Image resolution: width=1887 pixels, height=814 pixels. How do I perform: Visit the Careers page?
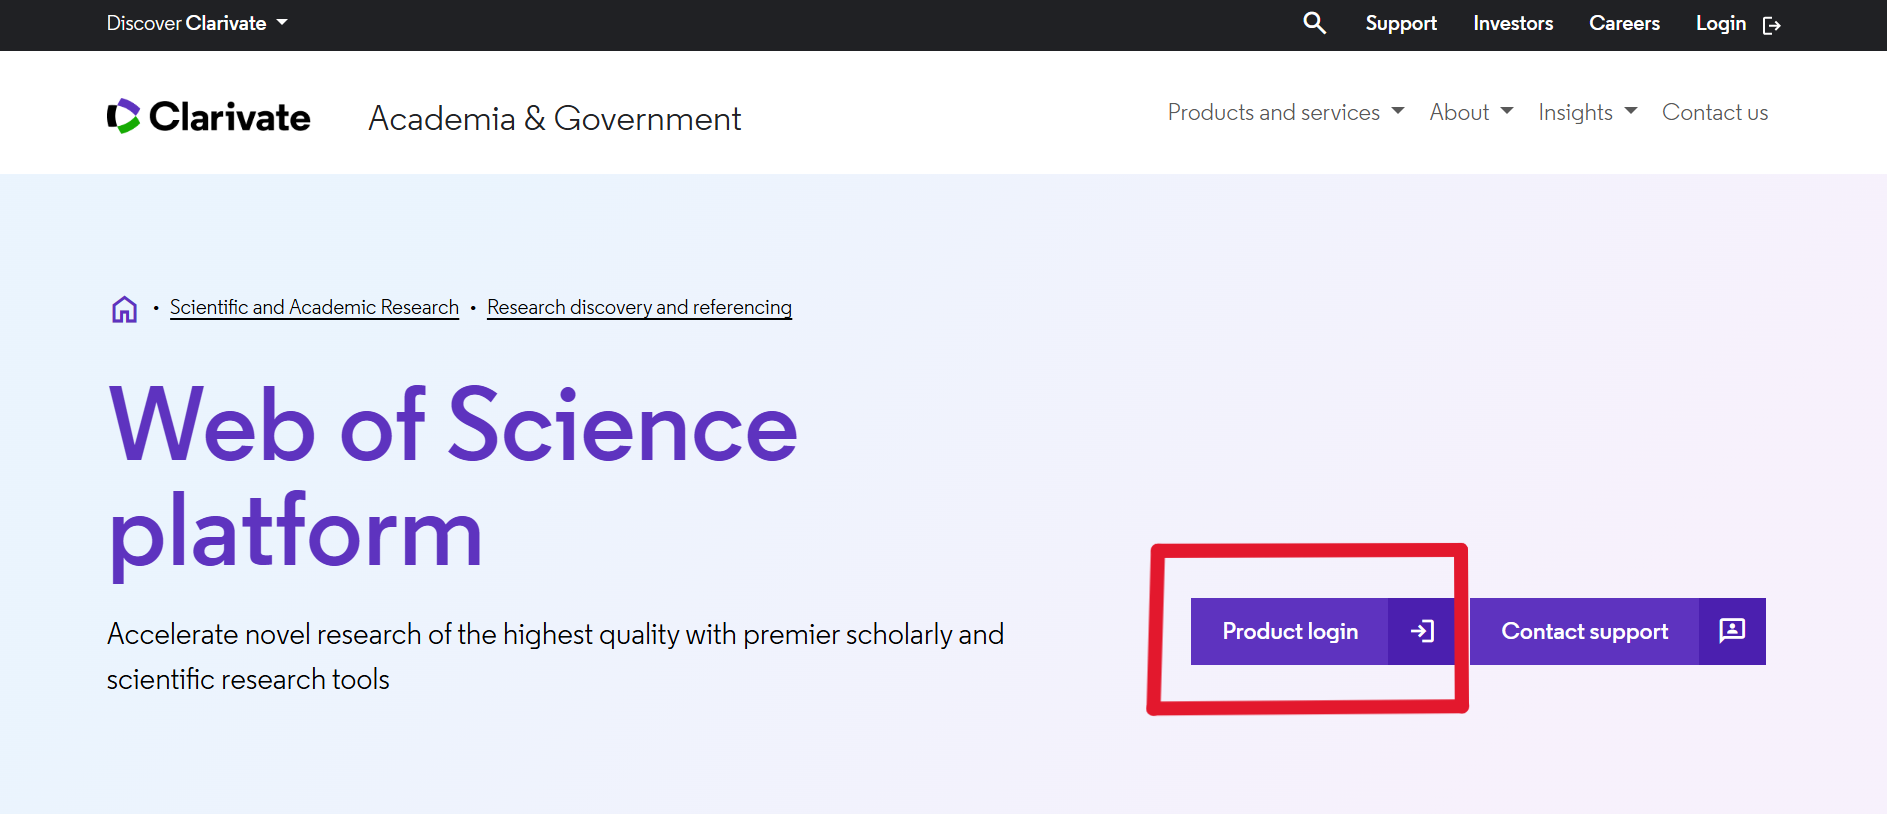[1624, 23]
